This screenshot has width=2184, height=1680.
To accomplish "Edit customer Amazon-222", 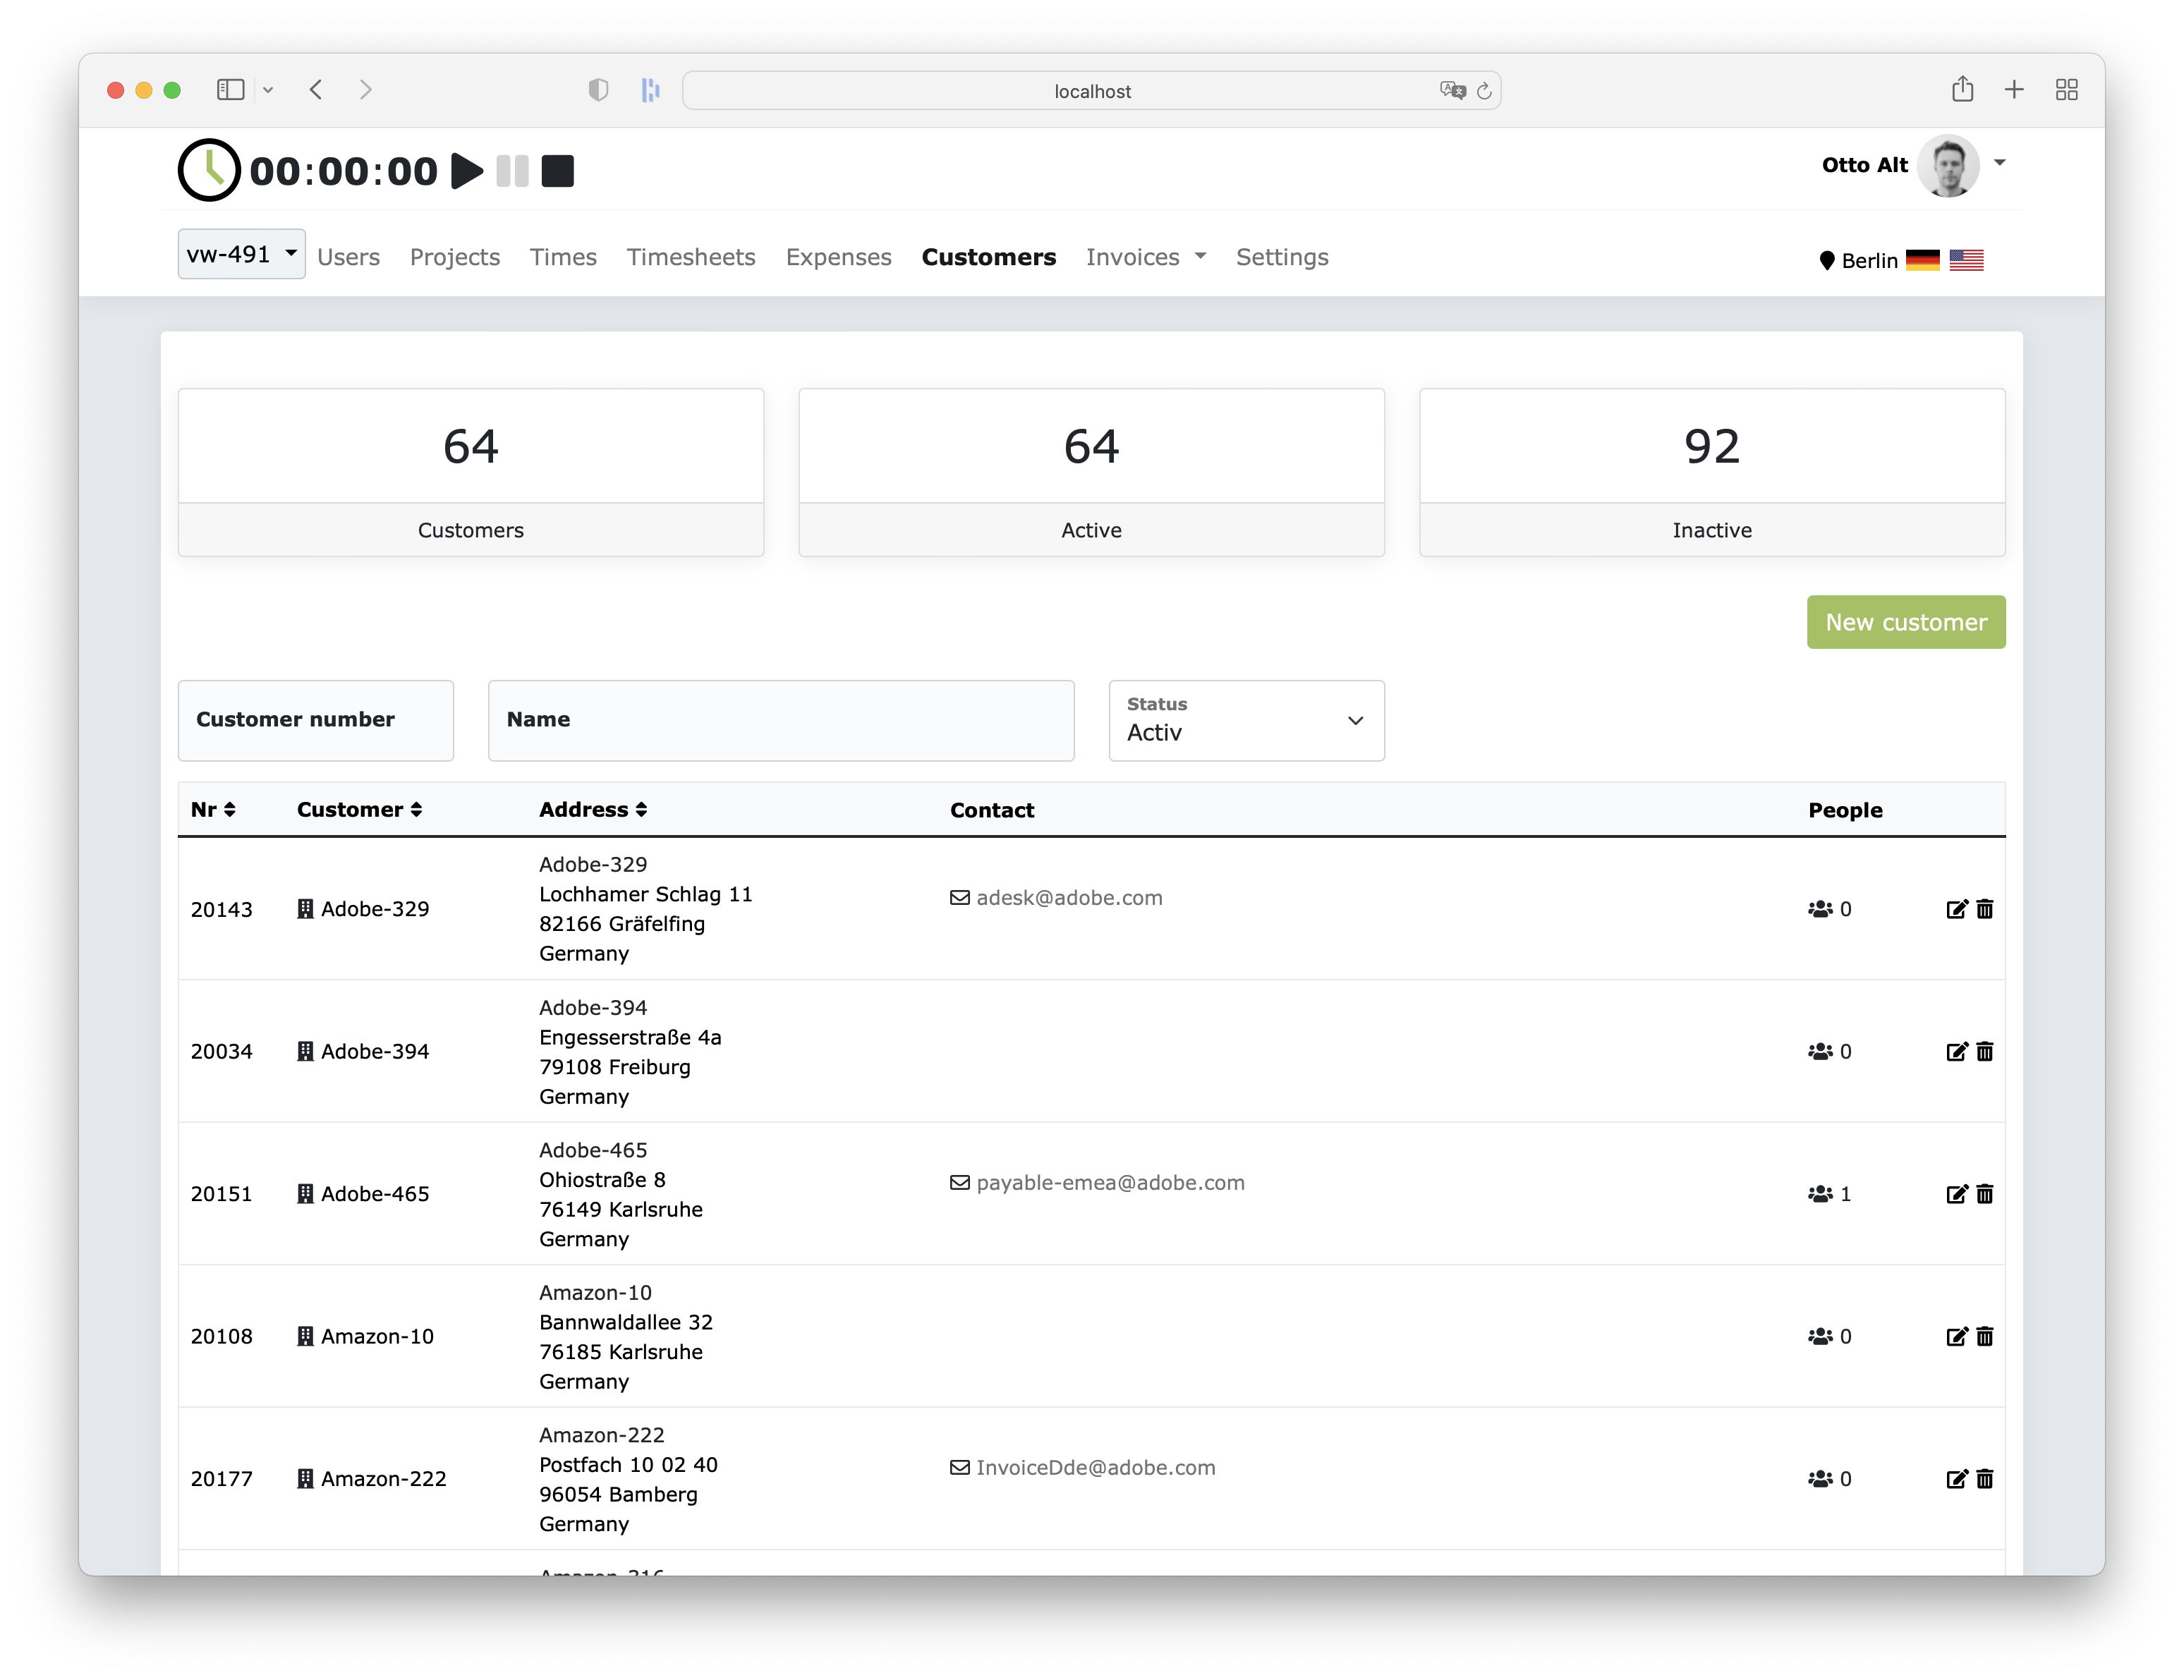I will (x=1957, y=1479).
